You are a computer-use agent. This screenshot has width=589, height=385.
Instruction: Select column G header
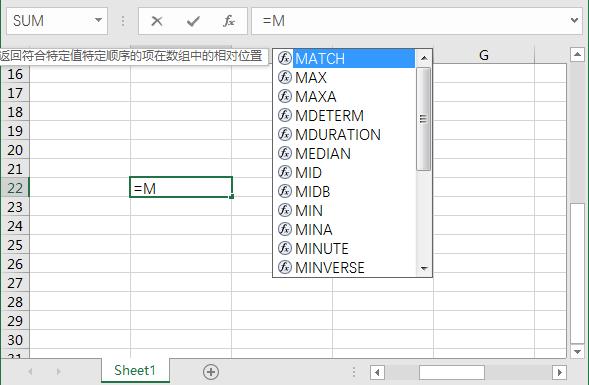pos(484,55)
